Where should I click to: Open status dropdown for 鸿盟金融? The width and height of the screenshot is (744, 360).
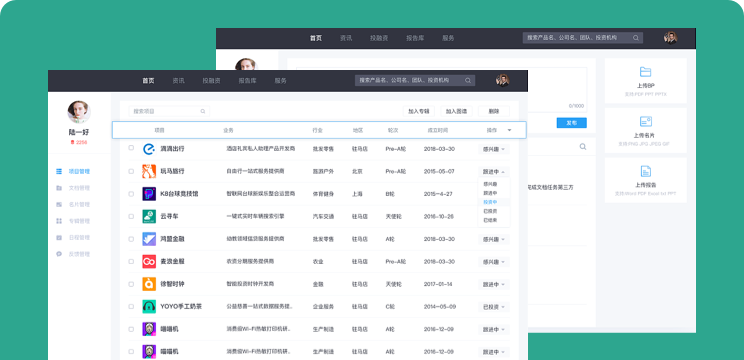point(494,239)
